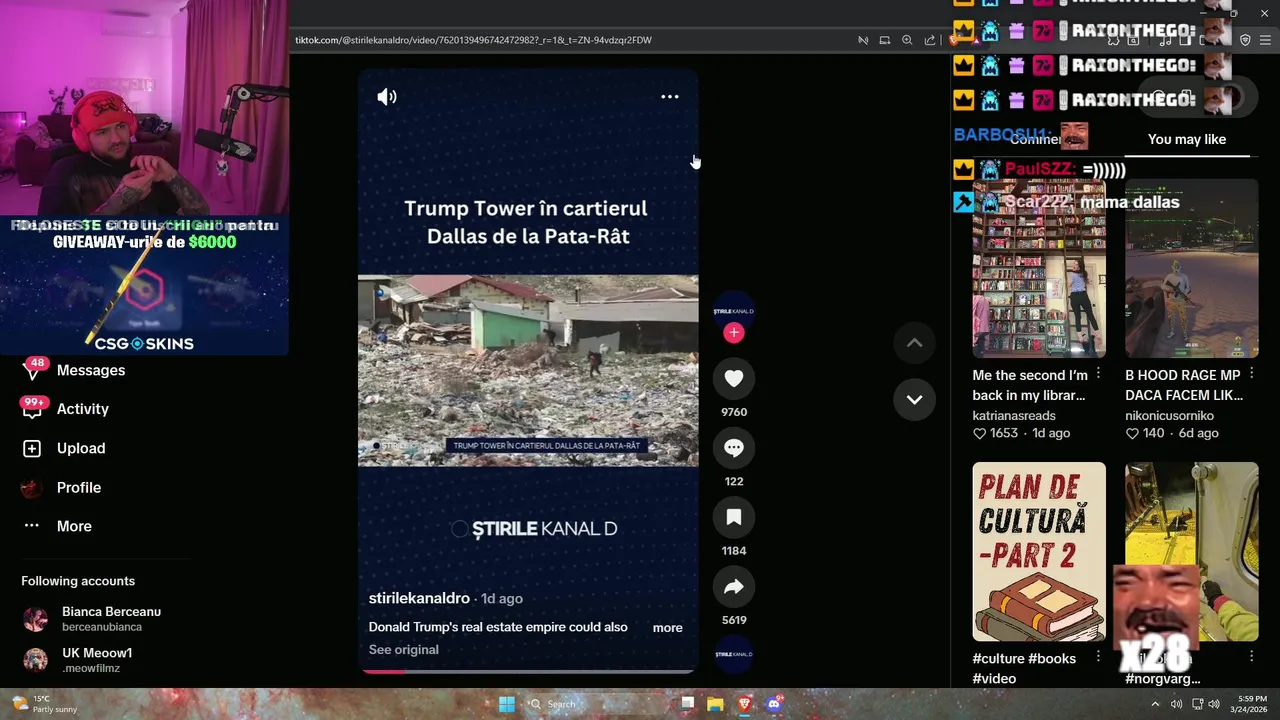Open the weather widget showing 15°C
Screen dimensions: 1280x720
click(x=43, y=704)
